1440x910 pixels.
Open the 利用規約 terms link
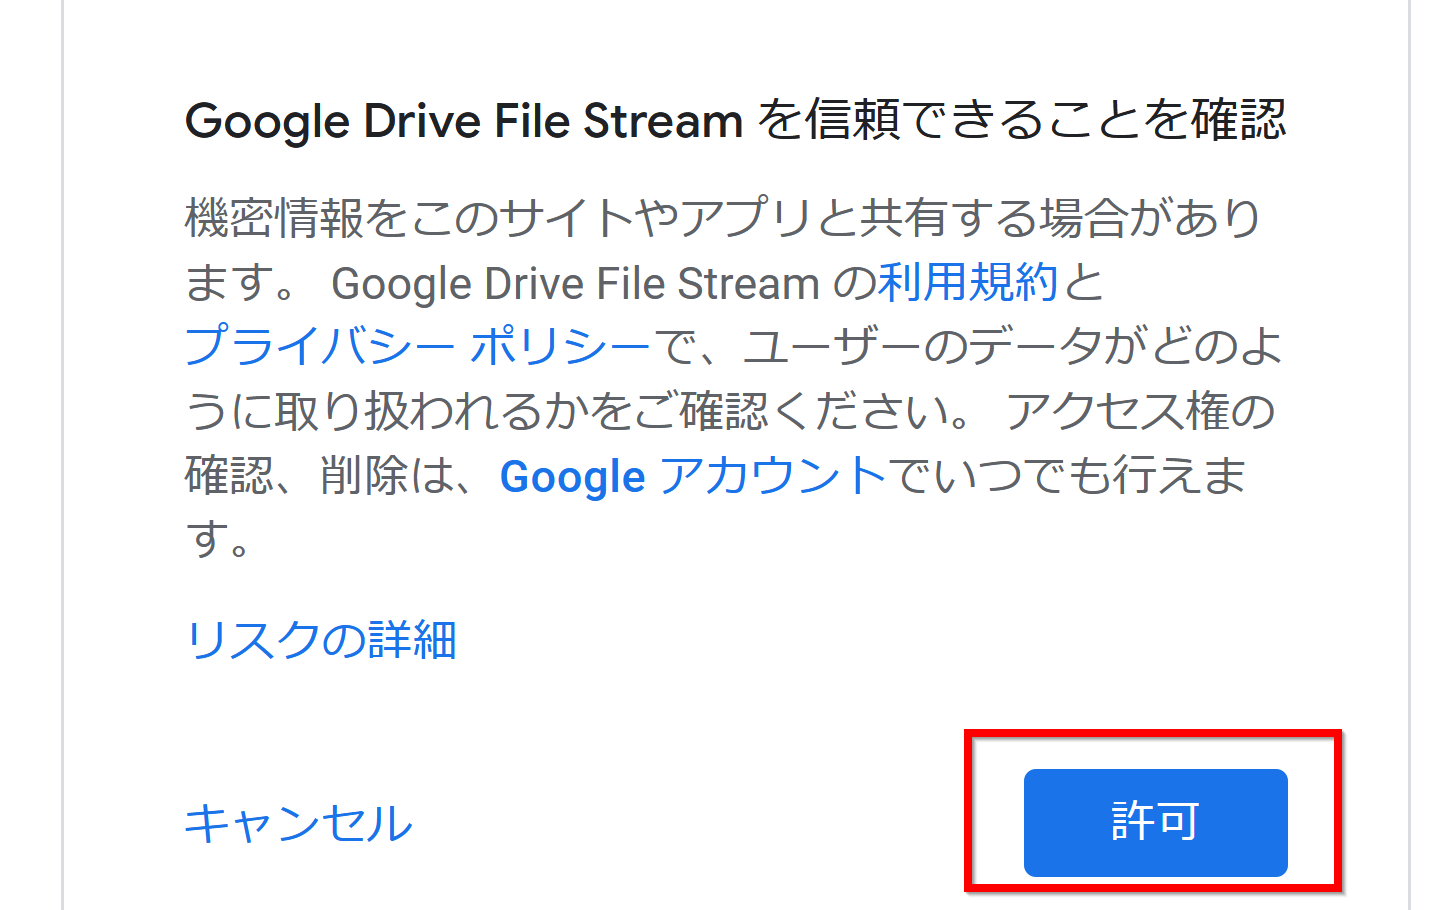(967, 283)
